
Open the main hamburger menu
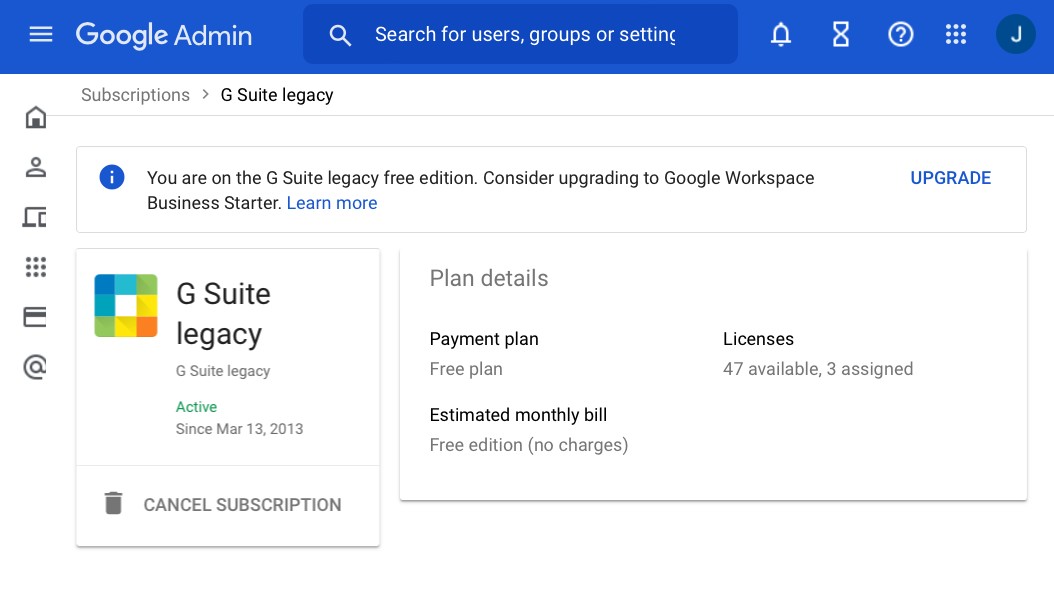(x=41, y=34)
